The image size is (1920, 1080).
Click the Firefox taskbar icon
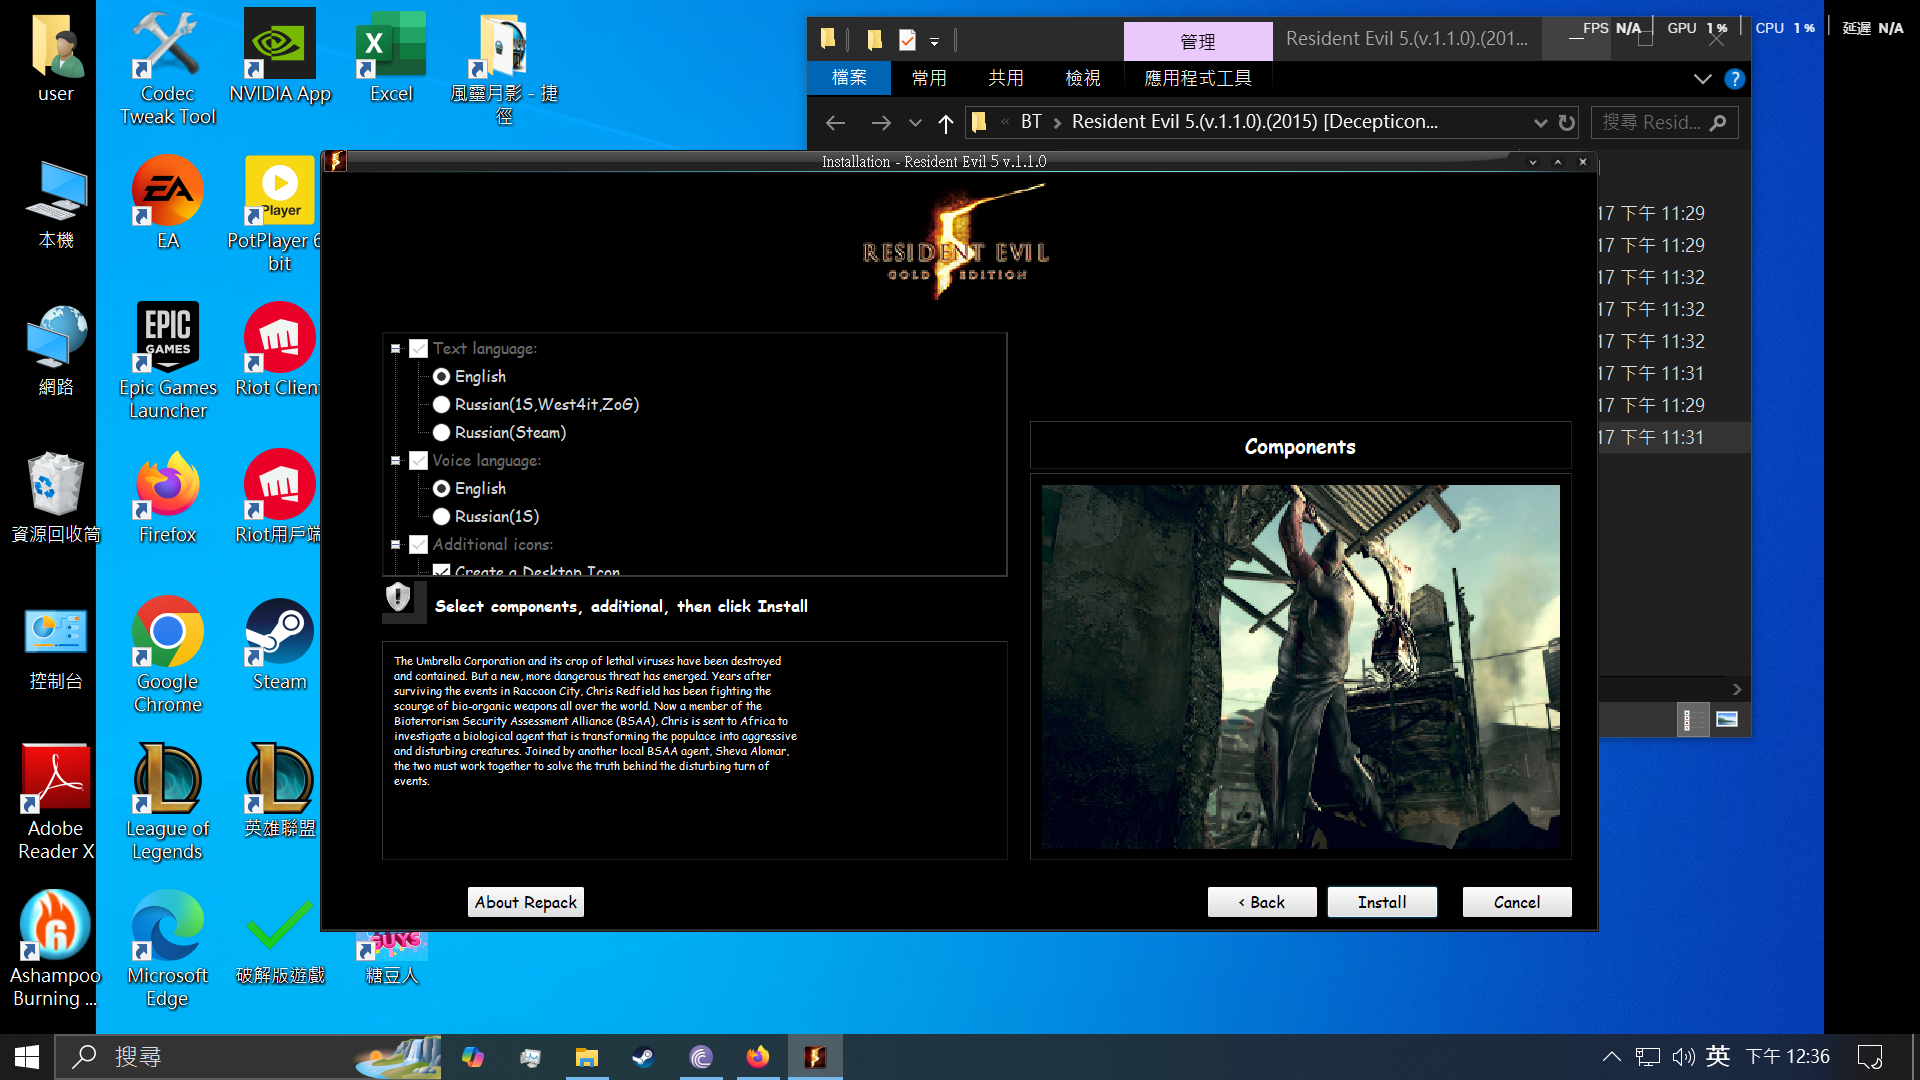(x=757, y=1057)
